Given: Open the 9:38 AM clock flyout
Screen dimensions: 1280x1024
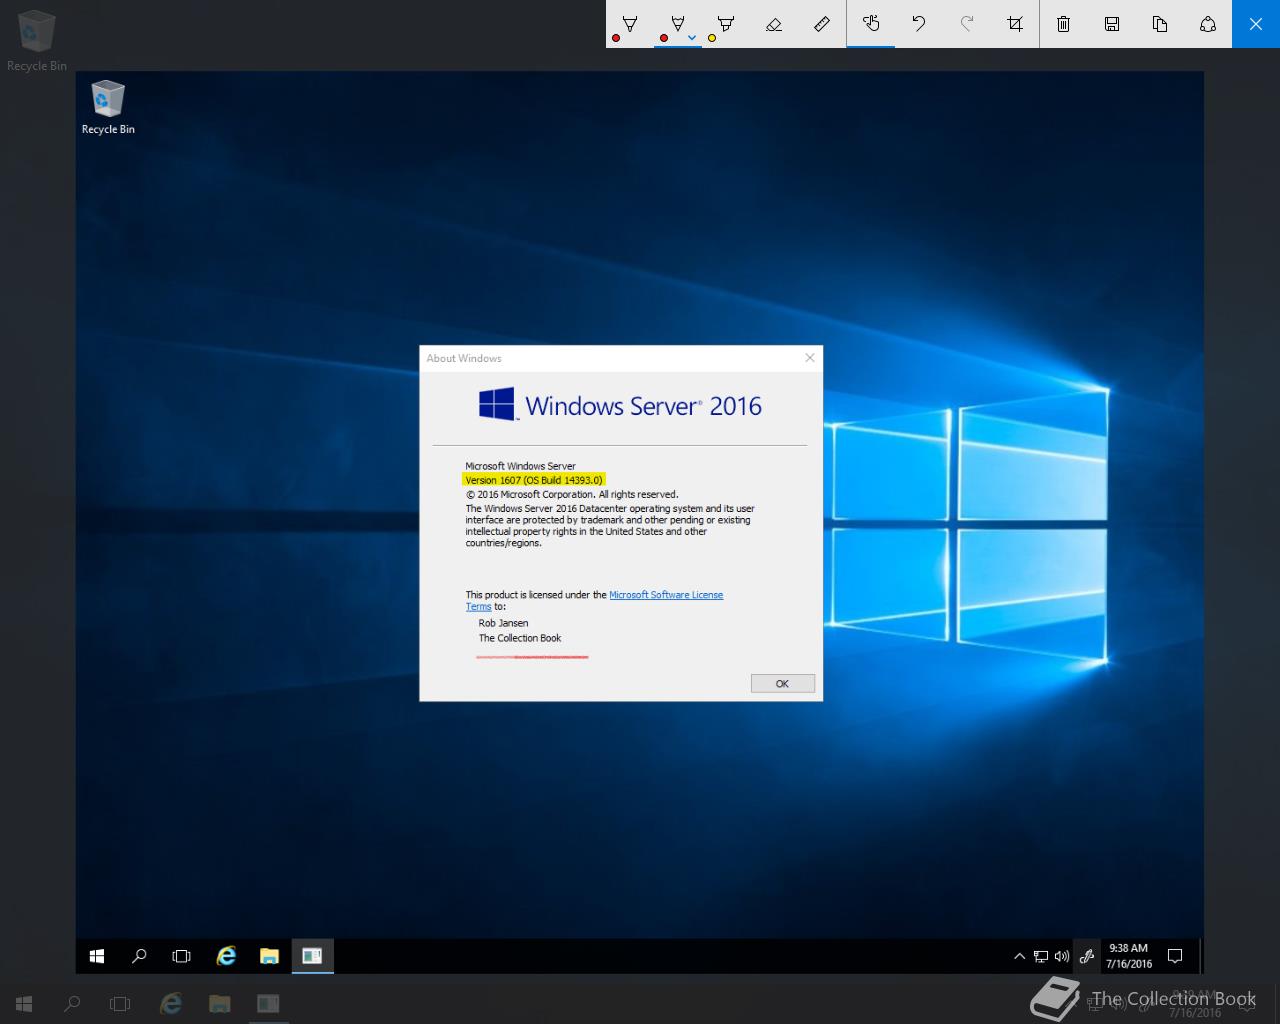Looking at the screenshot, I should [1129, 956].
